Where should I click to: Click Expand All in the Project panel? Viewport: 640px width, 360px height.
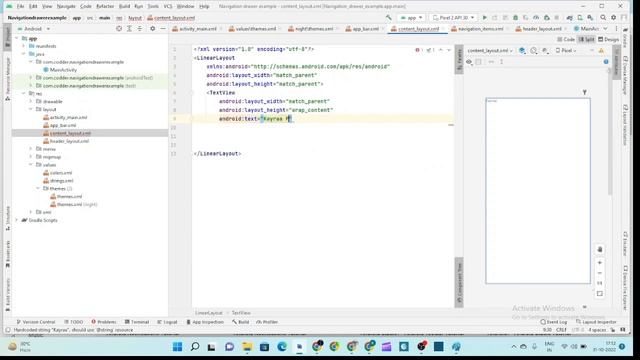pos(129,29)
